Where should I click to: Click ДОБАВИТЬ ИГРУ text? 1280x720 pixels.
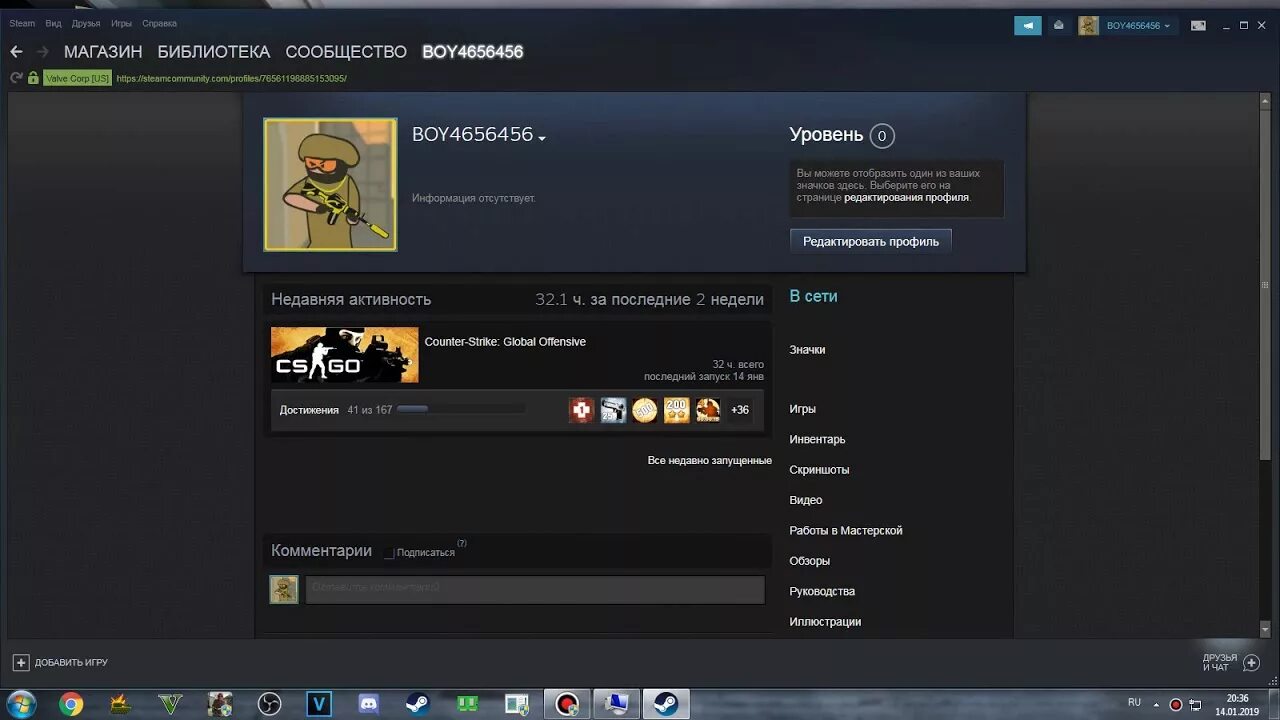click(x=71, y=662)
